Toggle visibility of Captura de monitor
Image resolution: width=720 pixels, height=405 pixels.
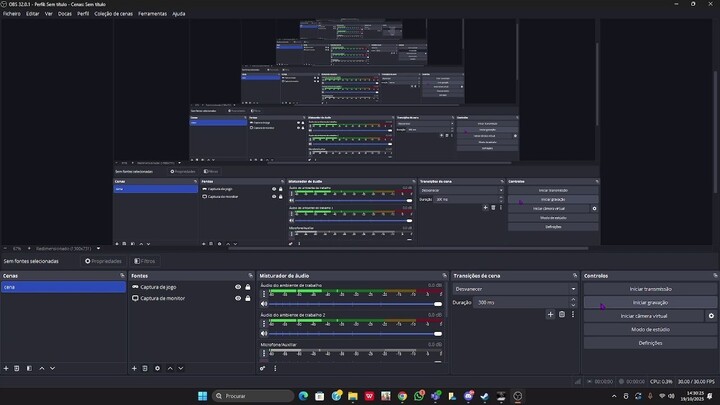pos(238,298)
